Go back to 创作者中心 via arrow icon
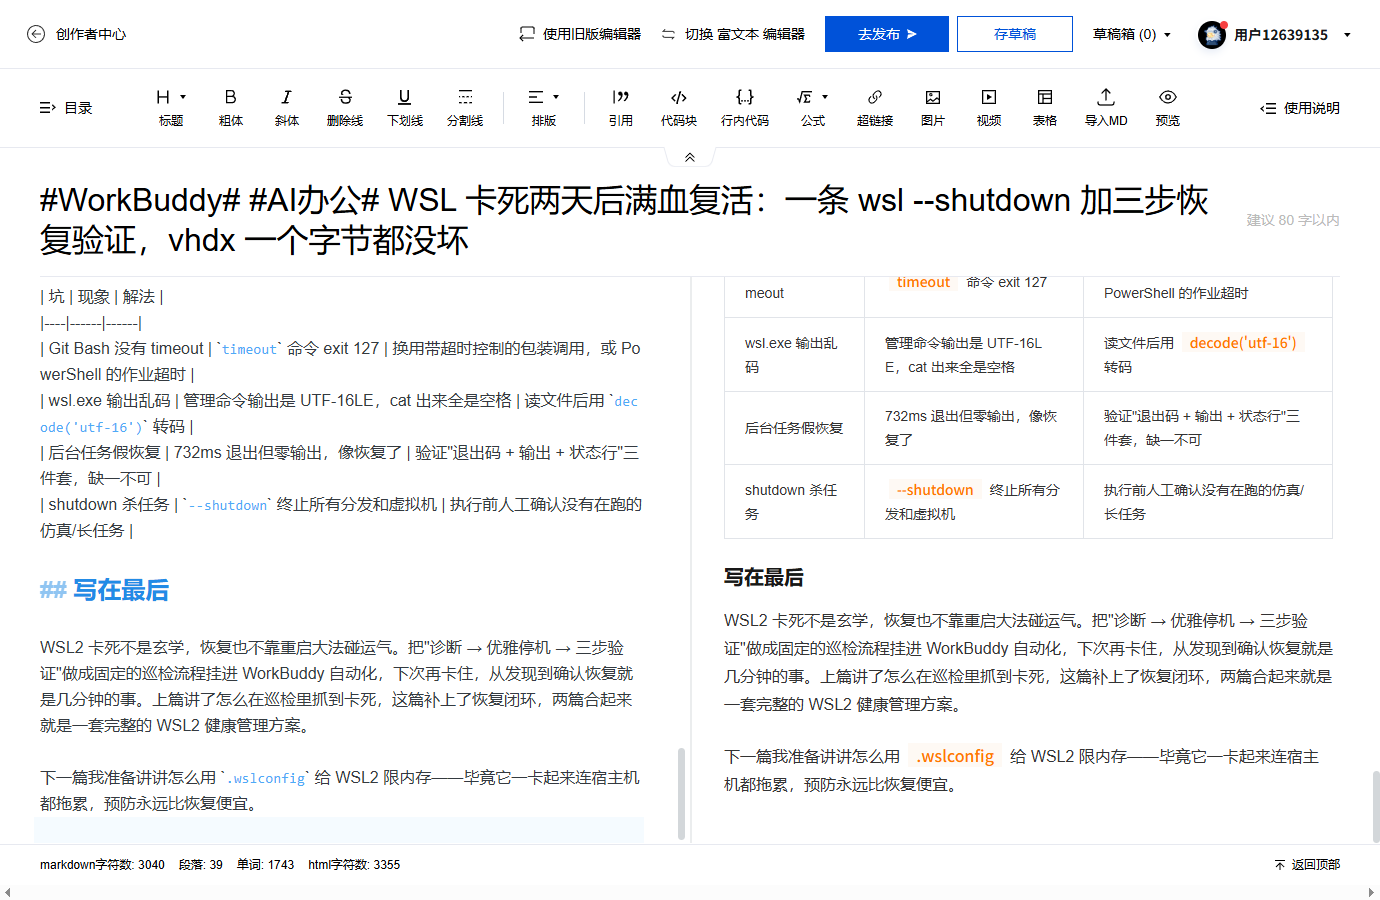This screenshot has height=900, width=1380. pyautogui.click(x=36, y=34)
